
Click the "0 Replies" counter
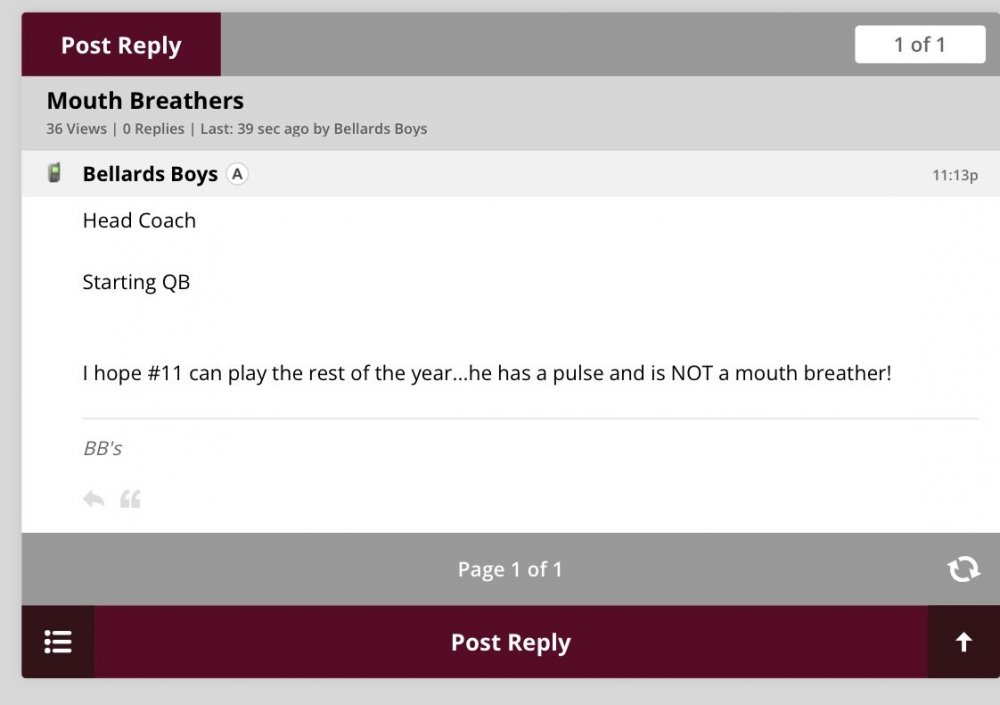(153, 129)
